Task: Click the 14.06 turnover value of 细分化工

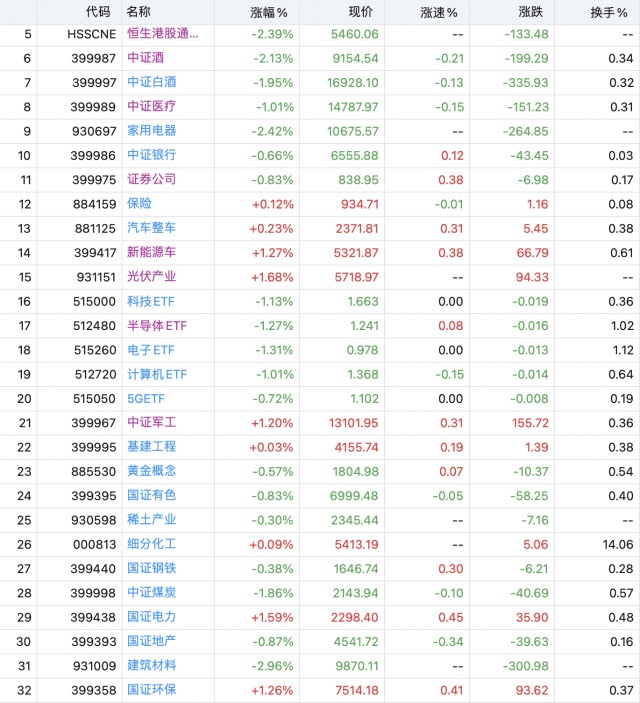Action: [618, 544]
